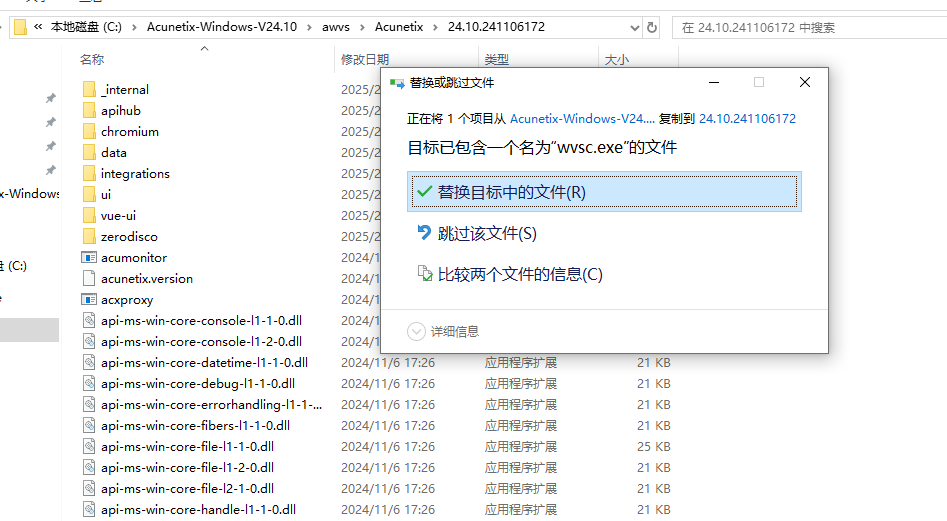This screenshot has width=947, height=521.
Task: Expand the 详细信息 details chevron
Action: [416, 331]
